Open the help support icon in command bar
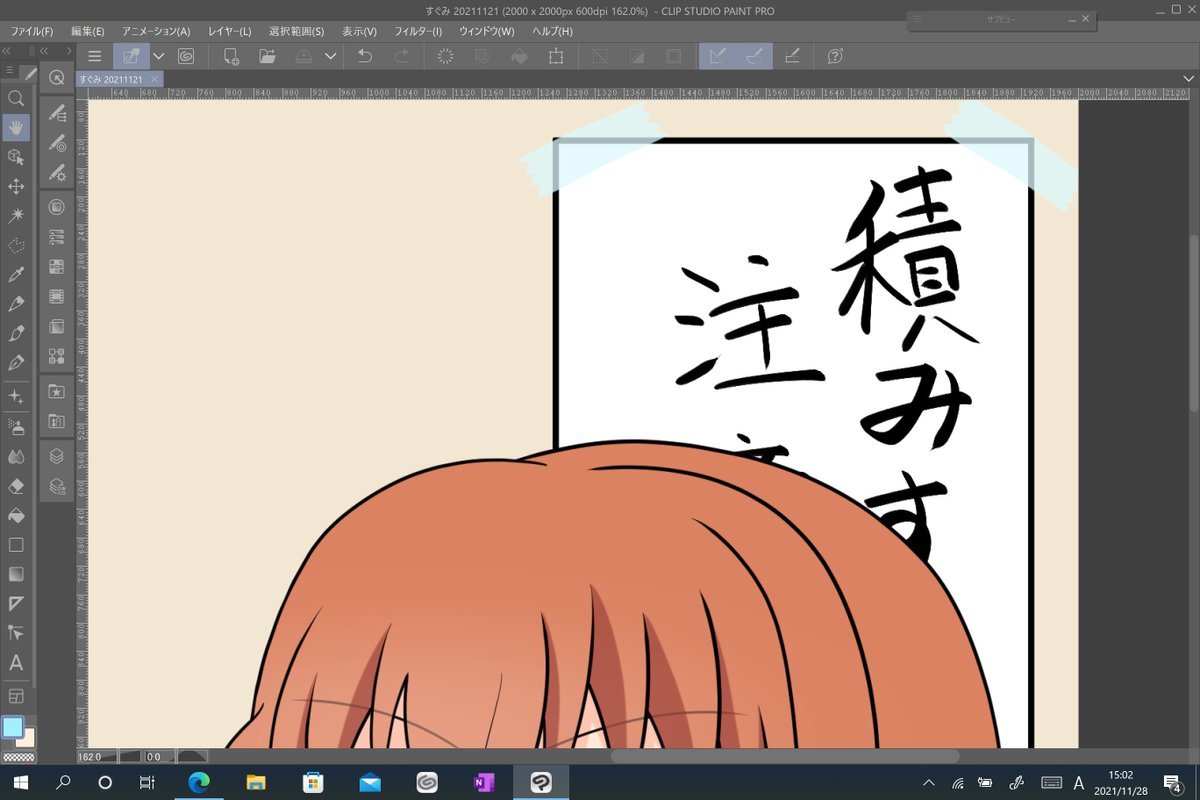This screenshot has width=1200, height=800. pyautogui.click(x=835, y=57)
